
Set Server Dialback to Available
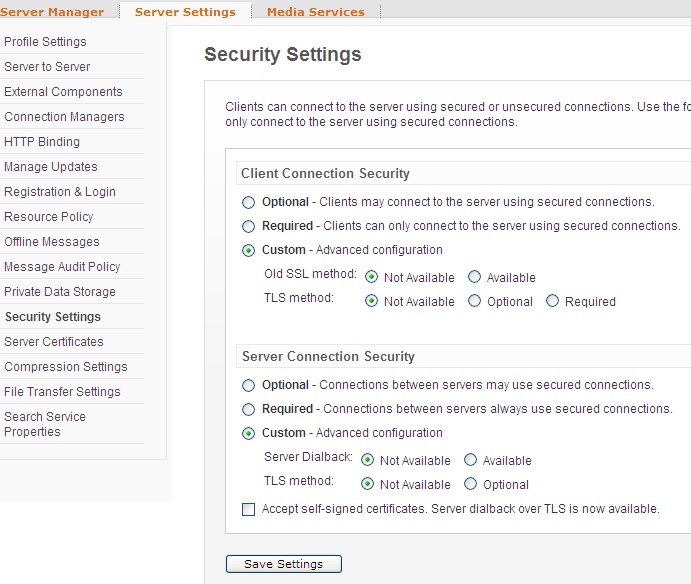pos(470,460)
